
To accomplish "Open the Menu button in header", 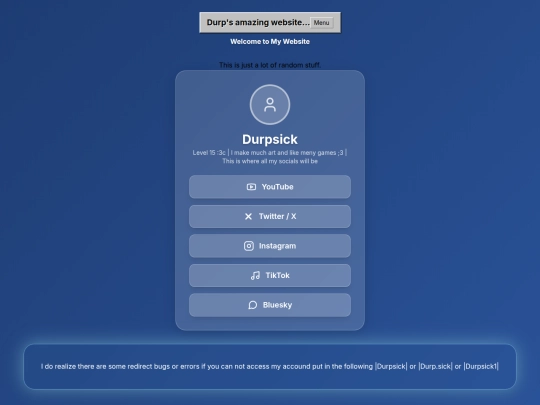I will click(x=321, y=23).
